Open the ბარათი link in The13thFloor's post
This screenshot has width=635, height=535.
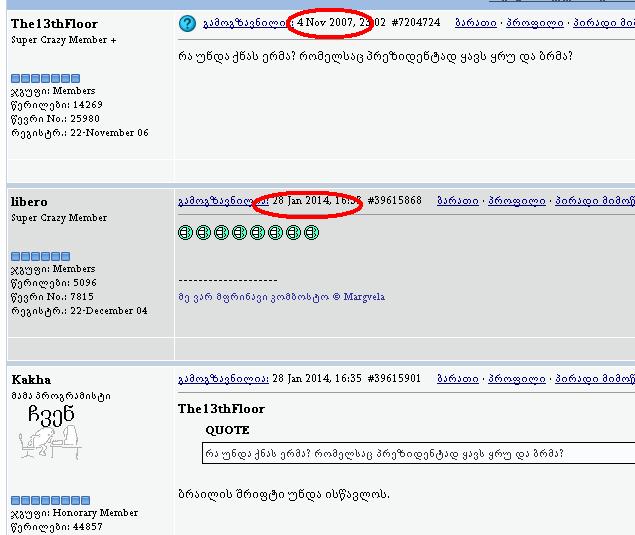(x=476, y=23)
